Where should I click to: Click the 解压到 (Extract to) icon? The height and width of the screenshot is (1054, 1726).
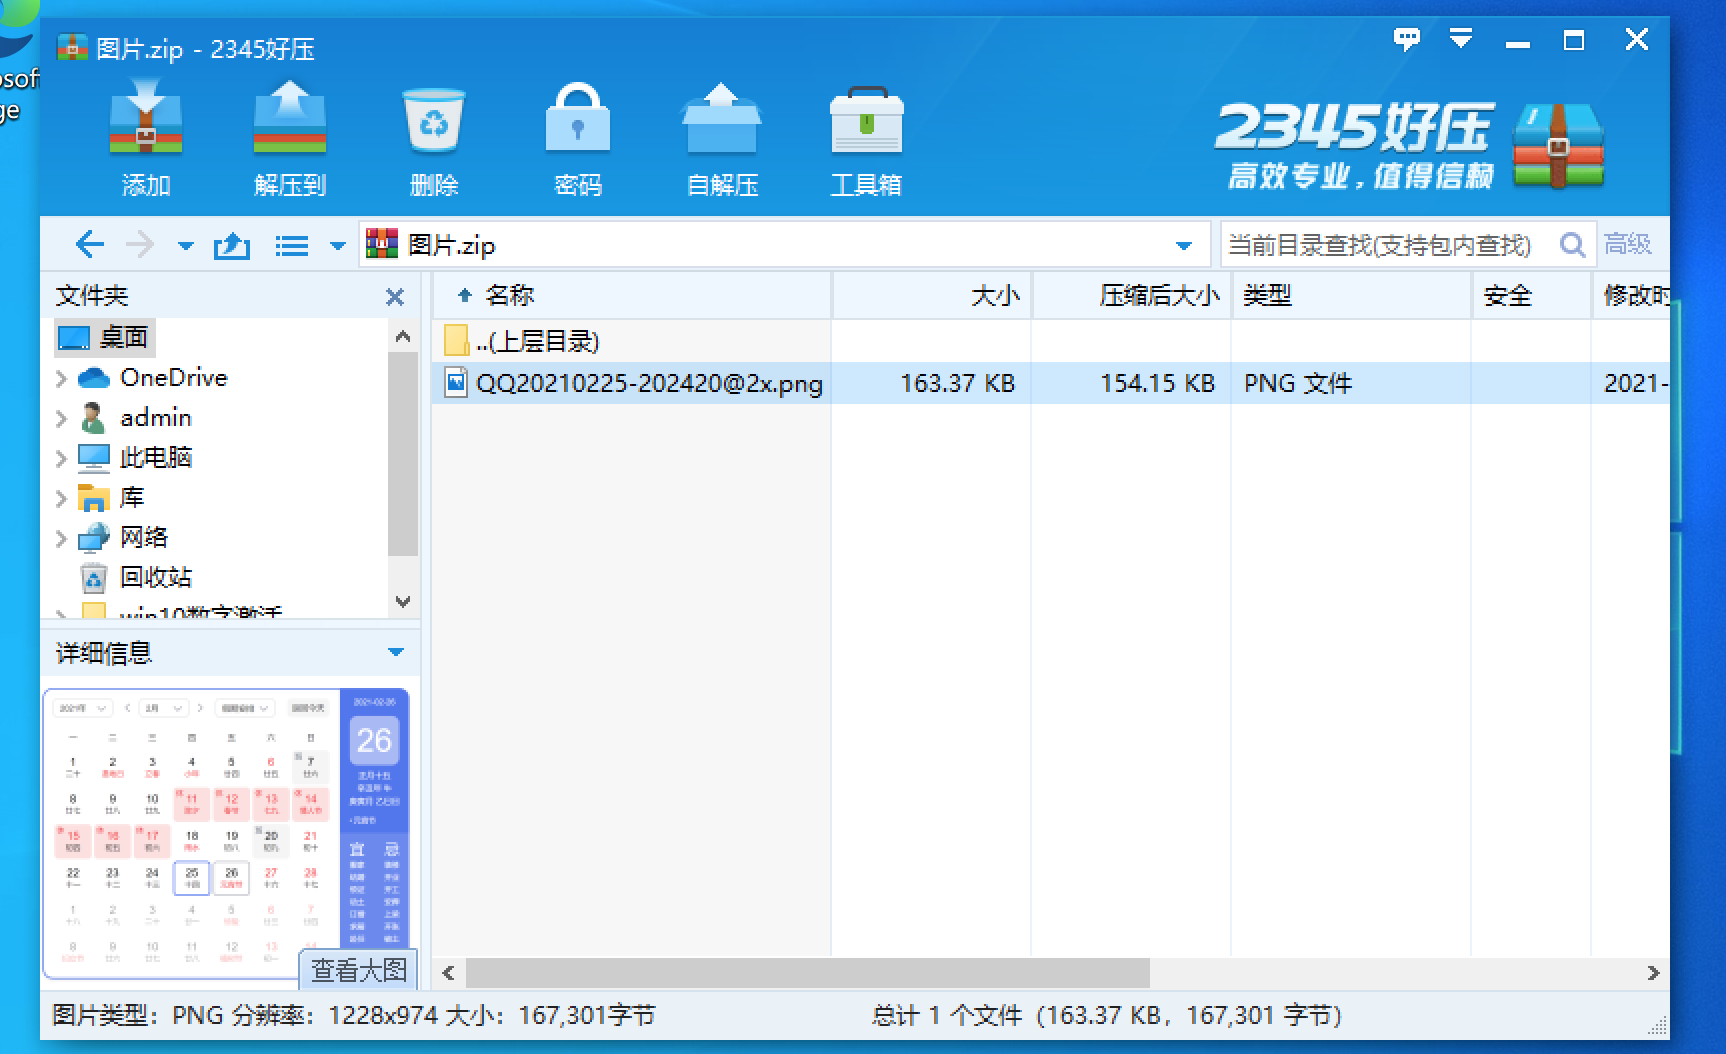290,140
